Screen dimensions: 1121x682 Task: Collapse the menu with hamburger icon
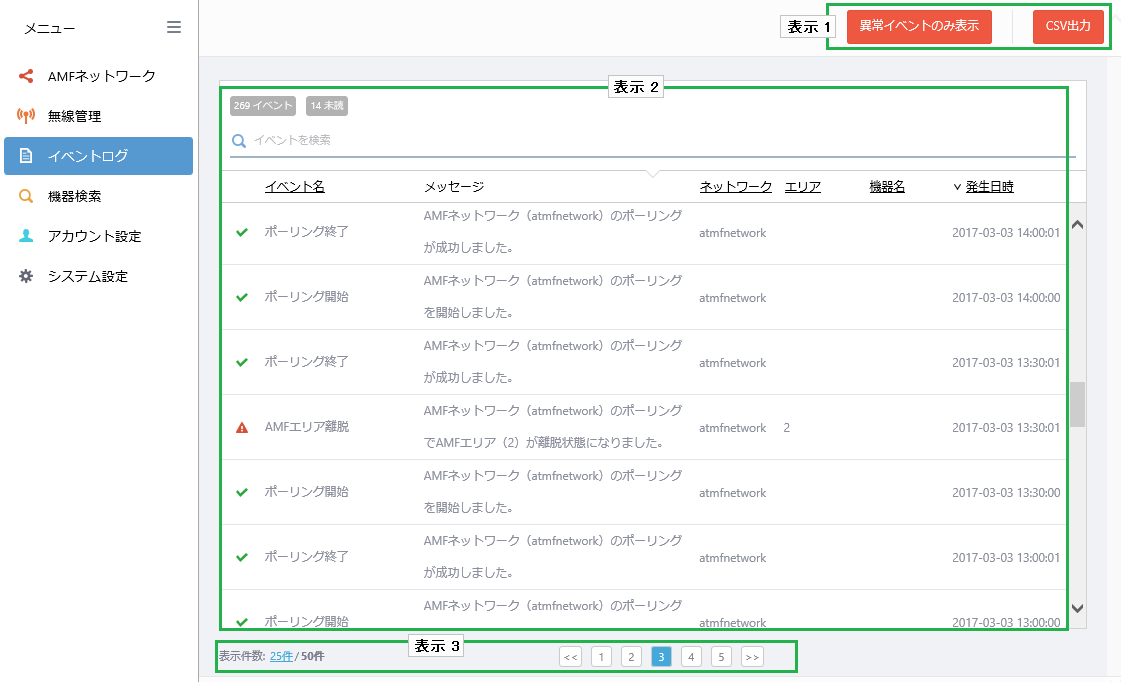coord(174,27)
